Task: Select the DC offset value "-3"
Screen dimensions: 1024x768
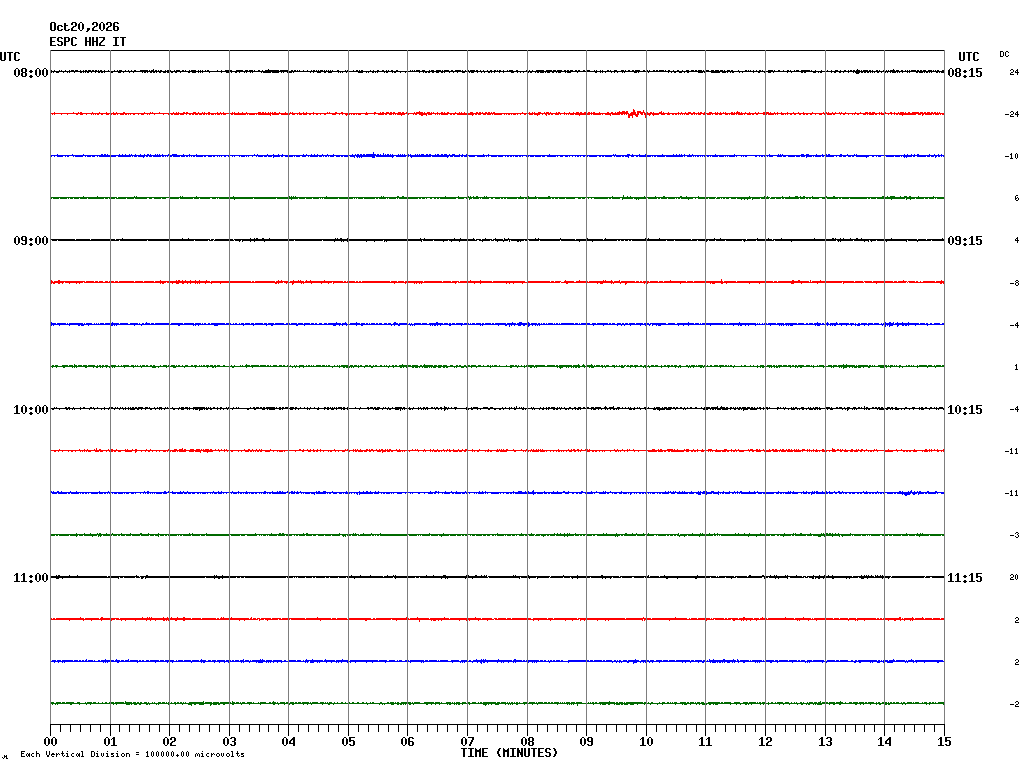Action: [1014, 536]
